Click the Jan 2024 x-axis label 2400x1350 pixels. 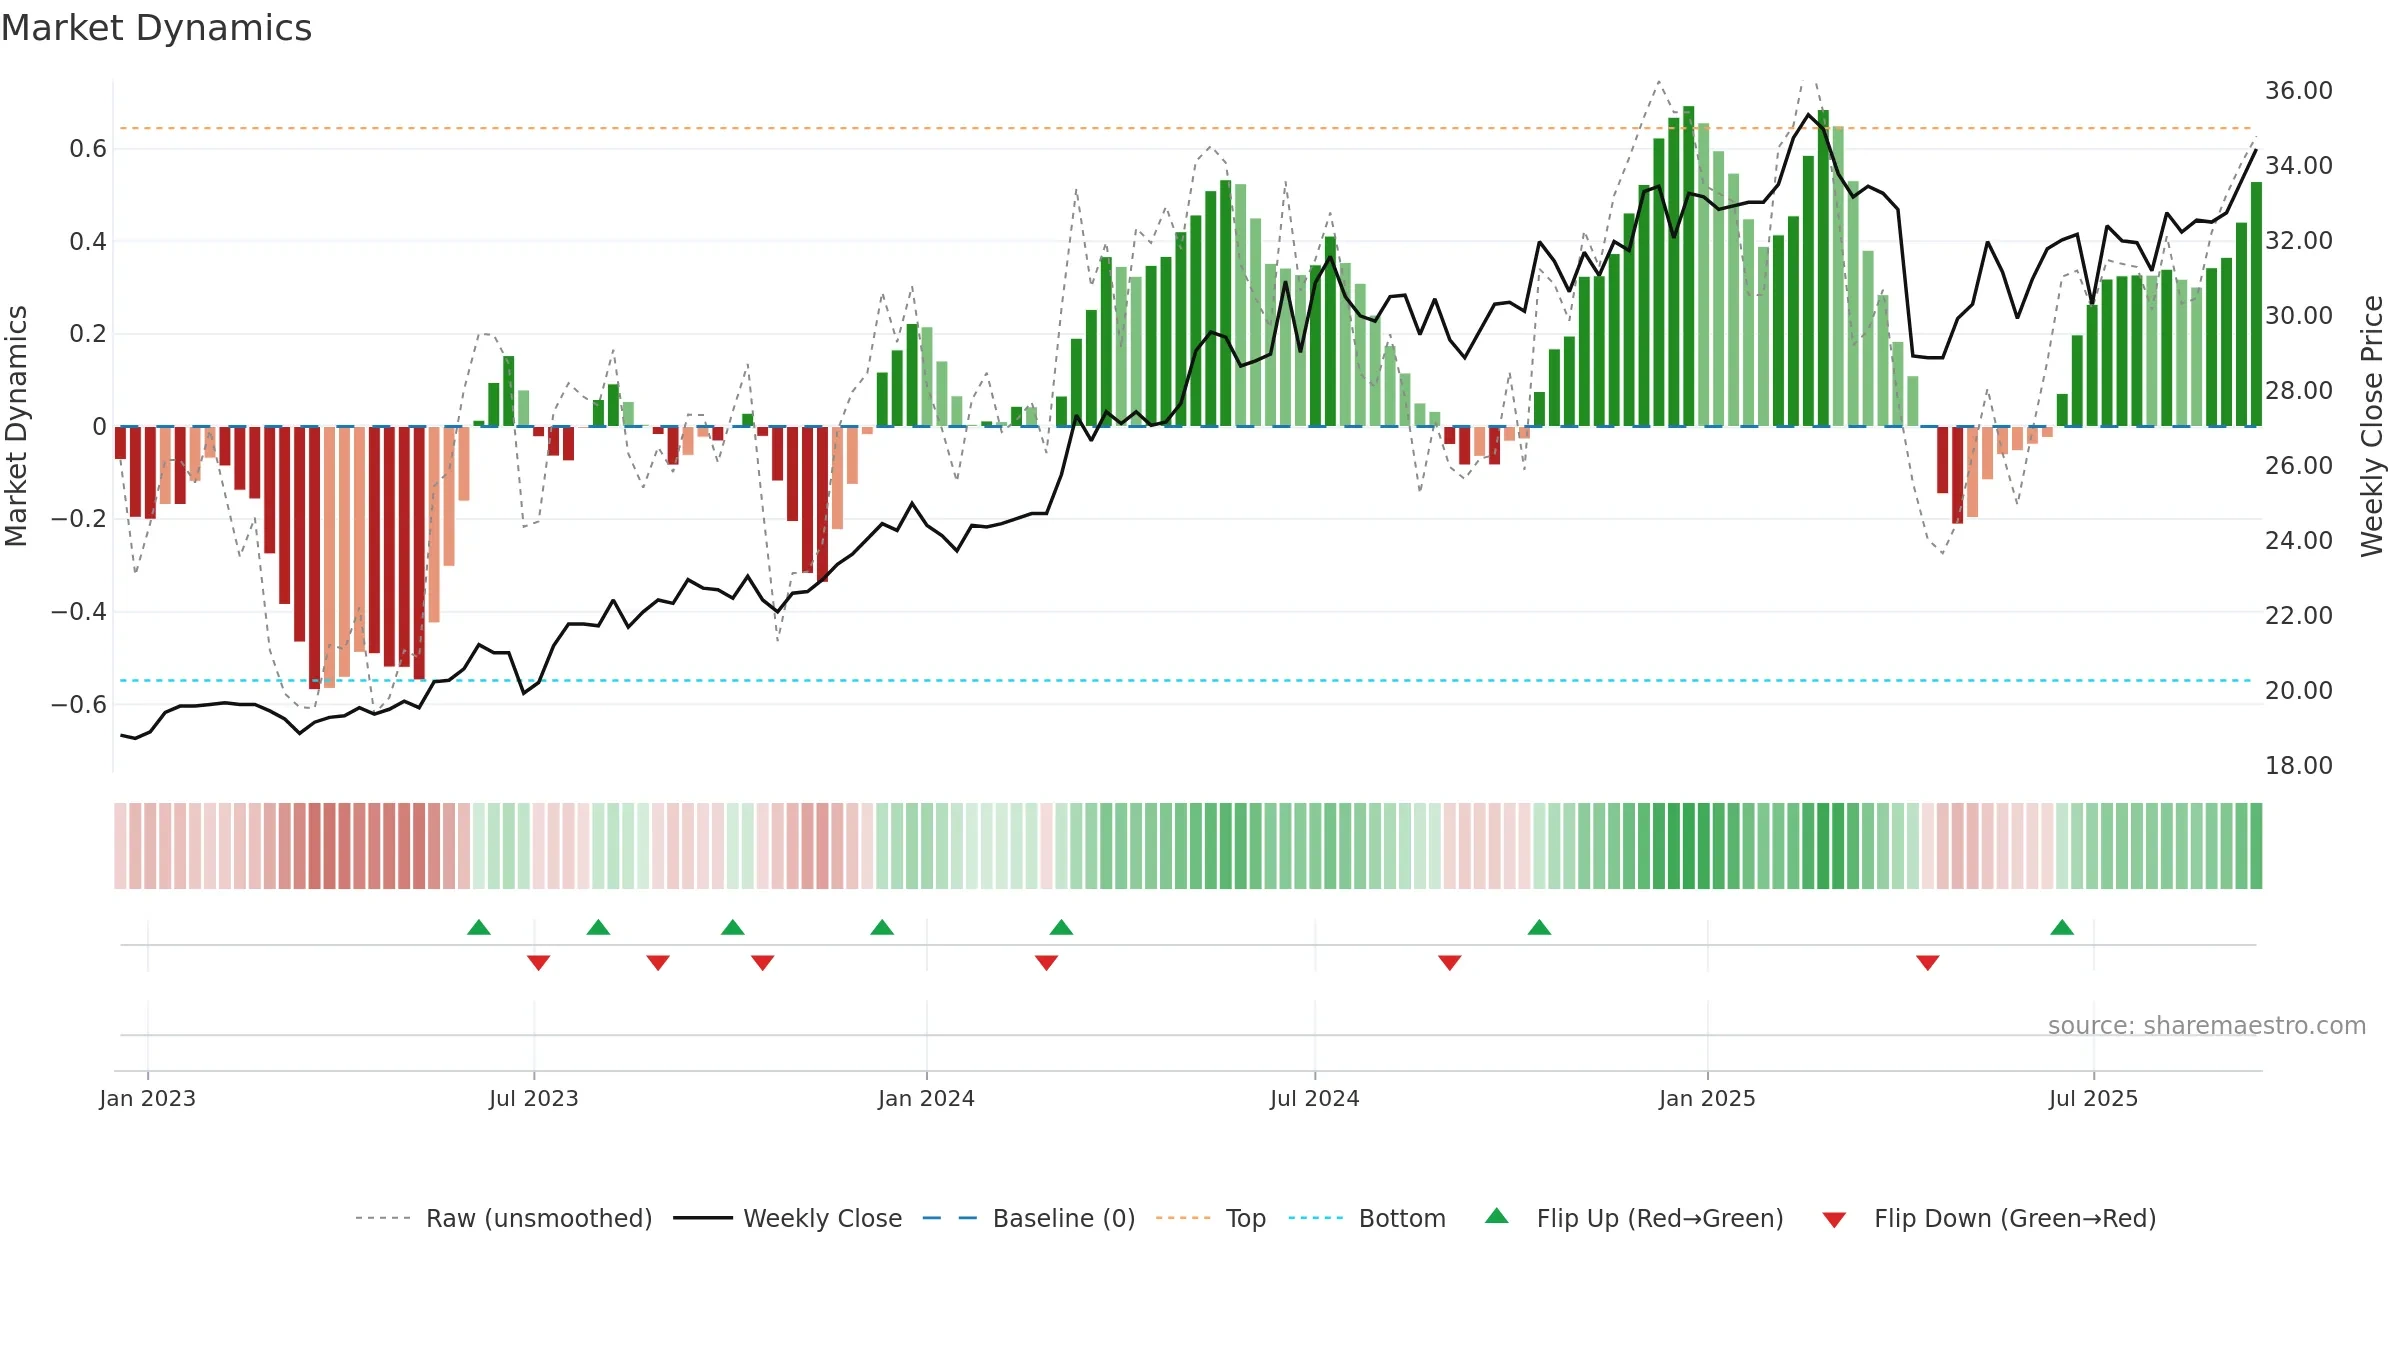pos(927,1098)
